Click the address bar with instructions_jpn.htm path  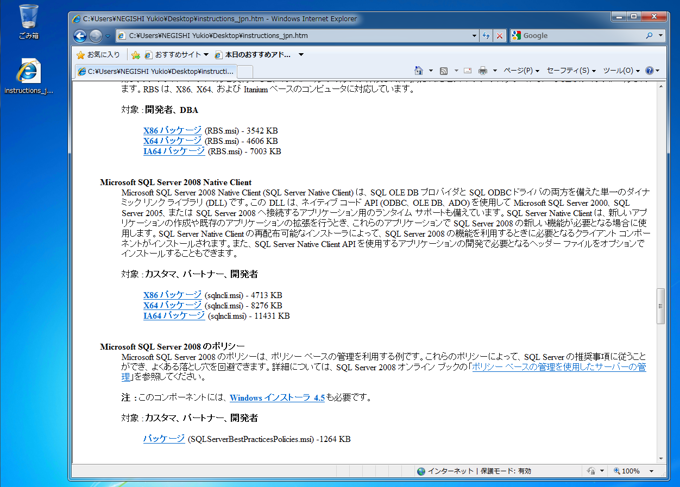pos(293,36)
